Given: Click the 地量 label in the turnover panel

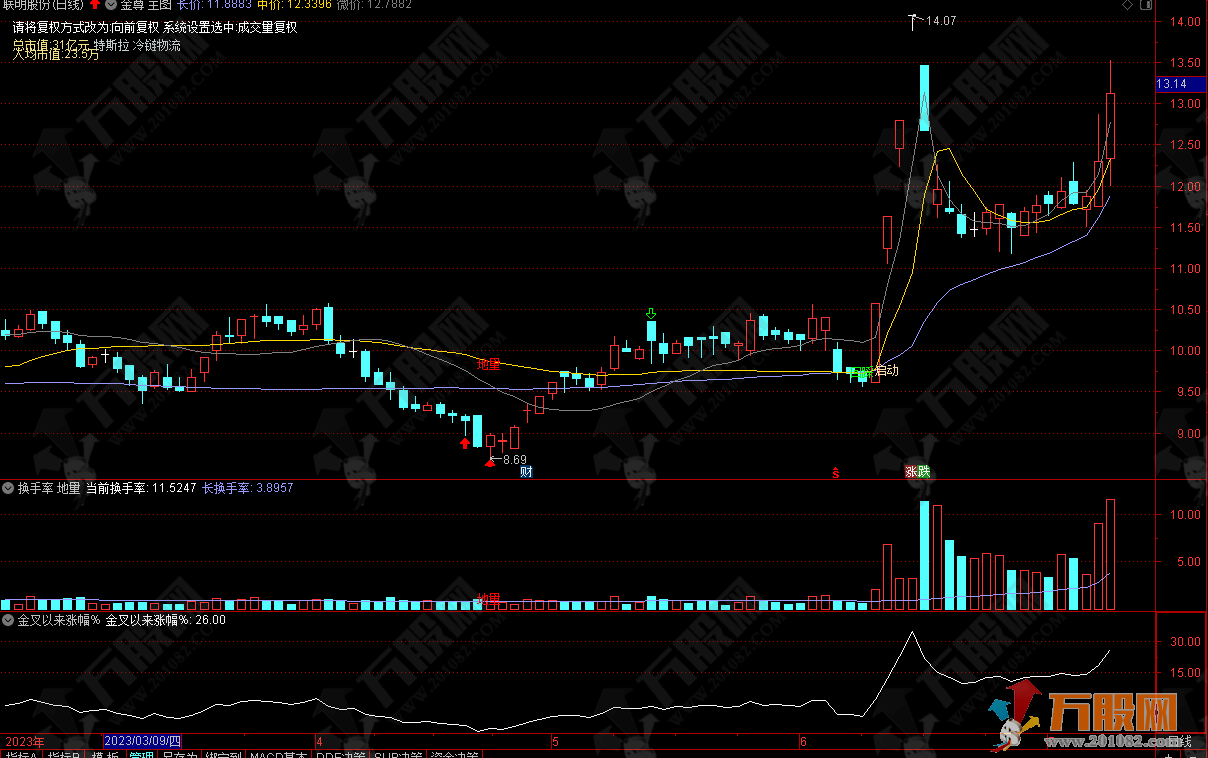Looking at the screenshot, I should click(x=488, y=598).
